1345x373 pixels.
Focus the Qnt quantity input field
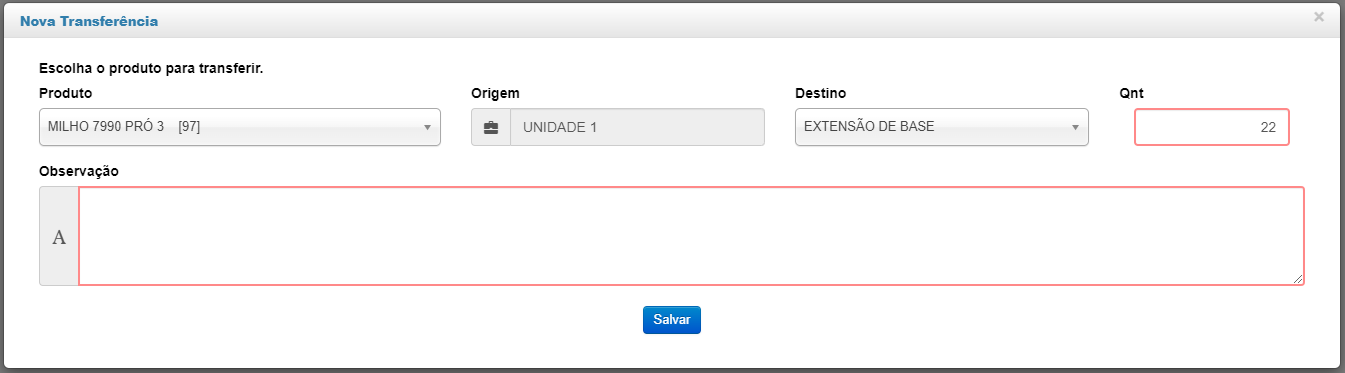click(1212, 127)
